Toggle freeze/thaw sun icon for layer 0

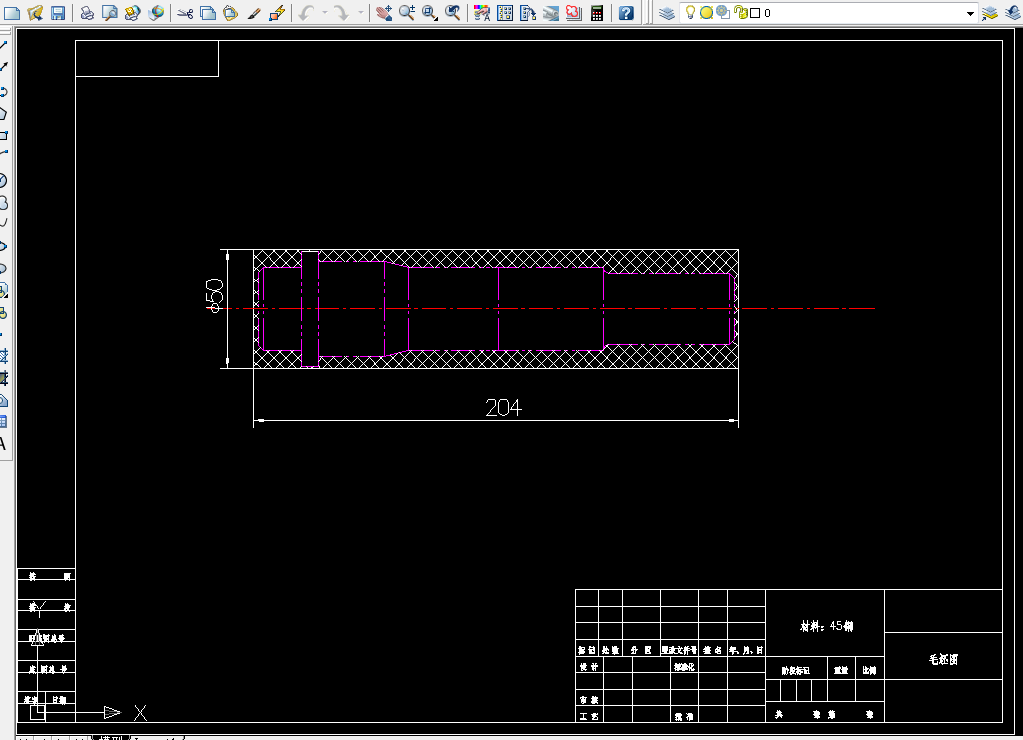click(706, 12)
